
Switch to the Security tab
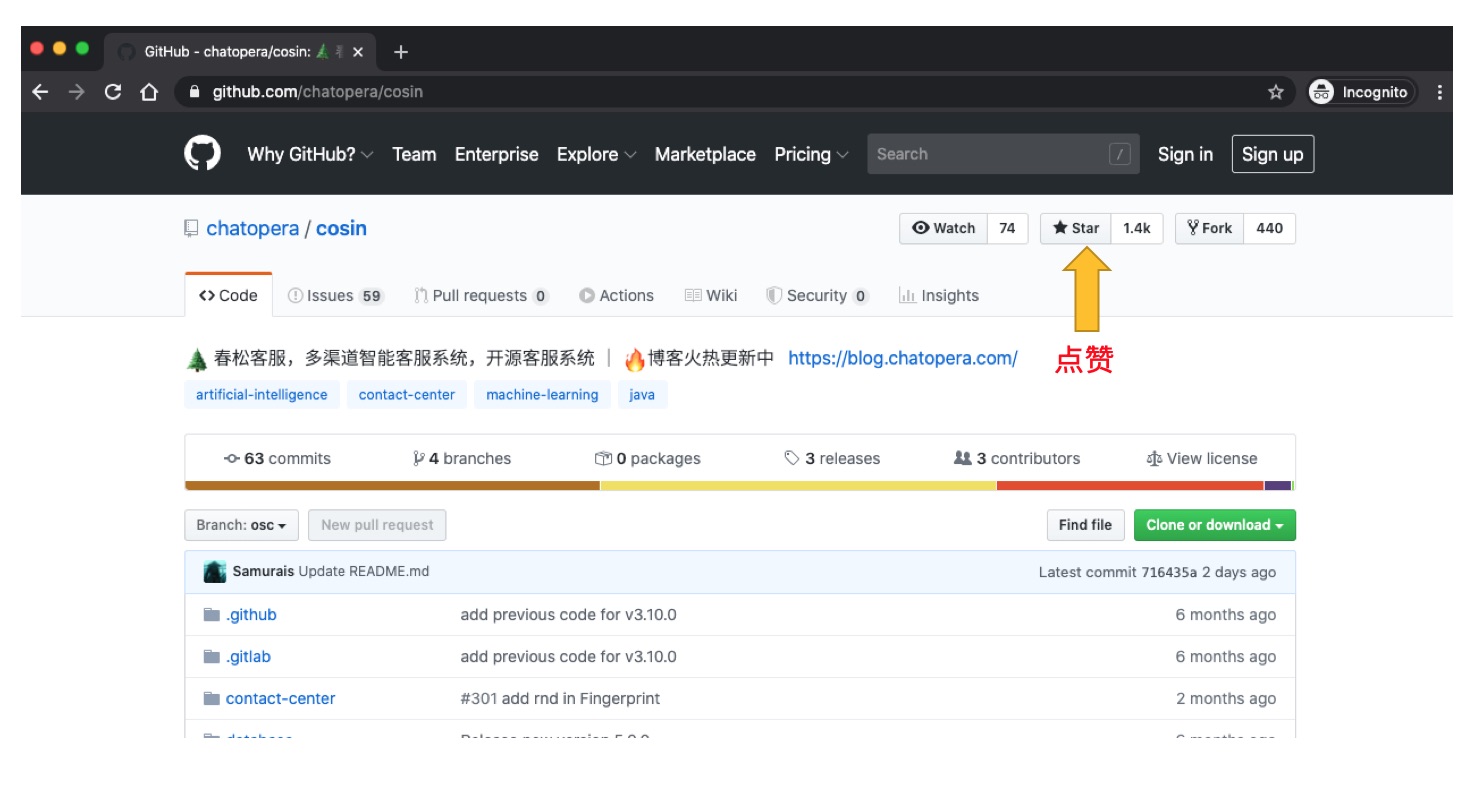[x=817, y=295]
